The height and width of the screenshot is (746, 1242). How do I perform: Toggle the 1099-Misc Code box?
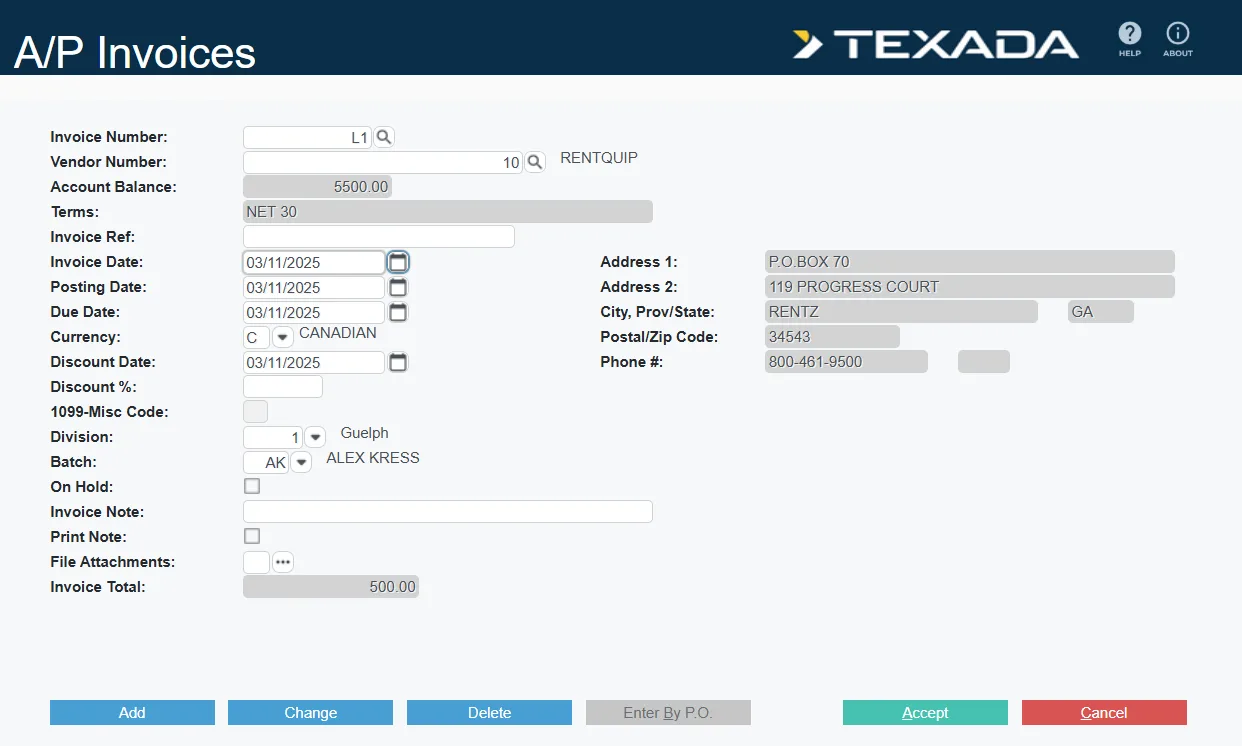[x=255, y=412]
